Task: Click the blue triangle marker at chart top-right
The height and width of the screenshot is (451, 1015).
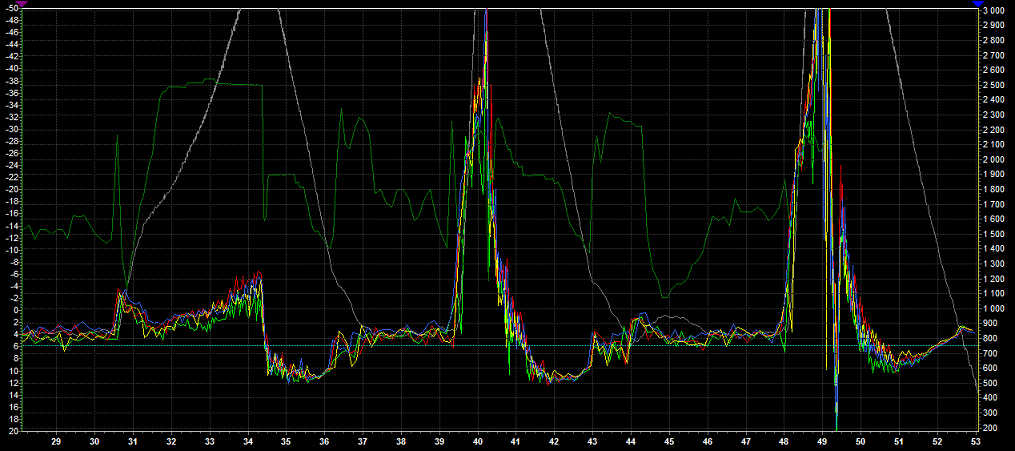Action: (978, 3)
